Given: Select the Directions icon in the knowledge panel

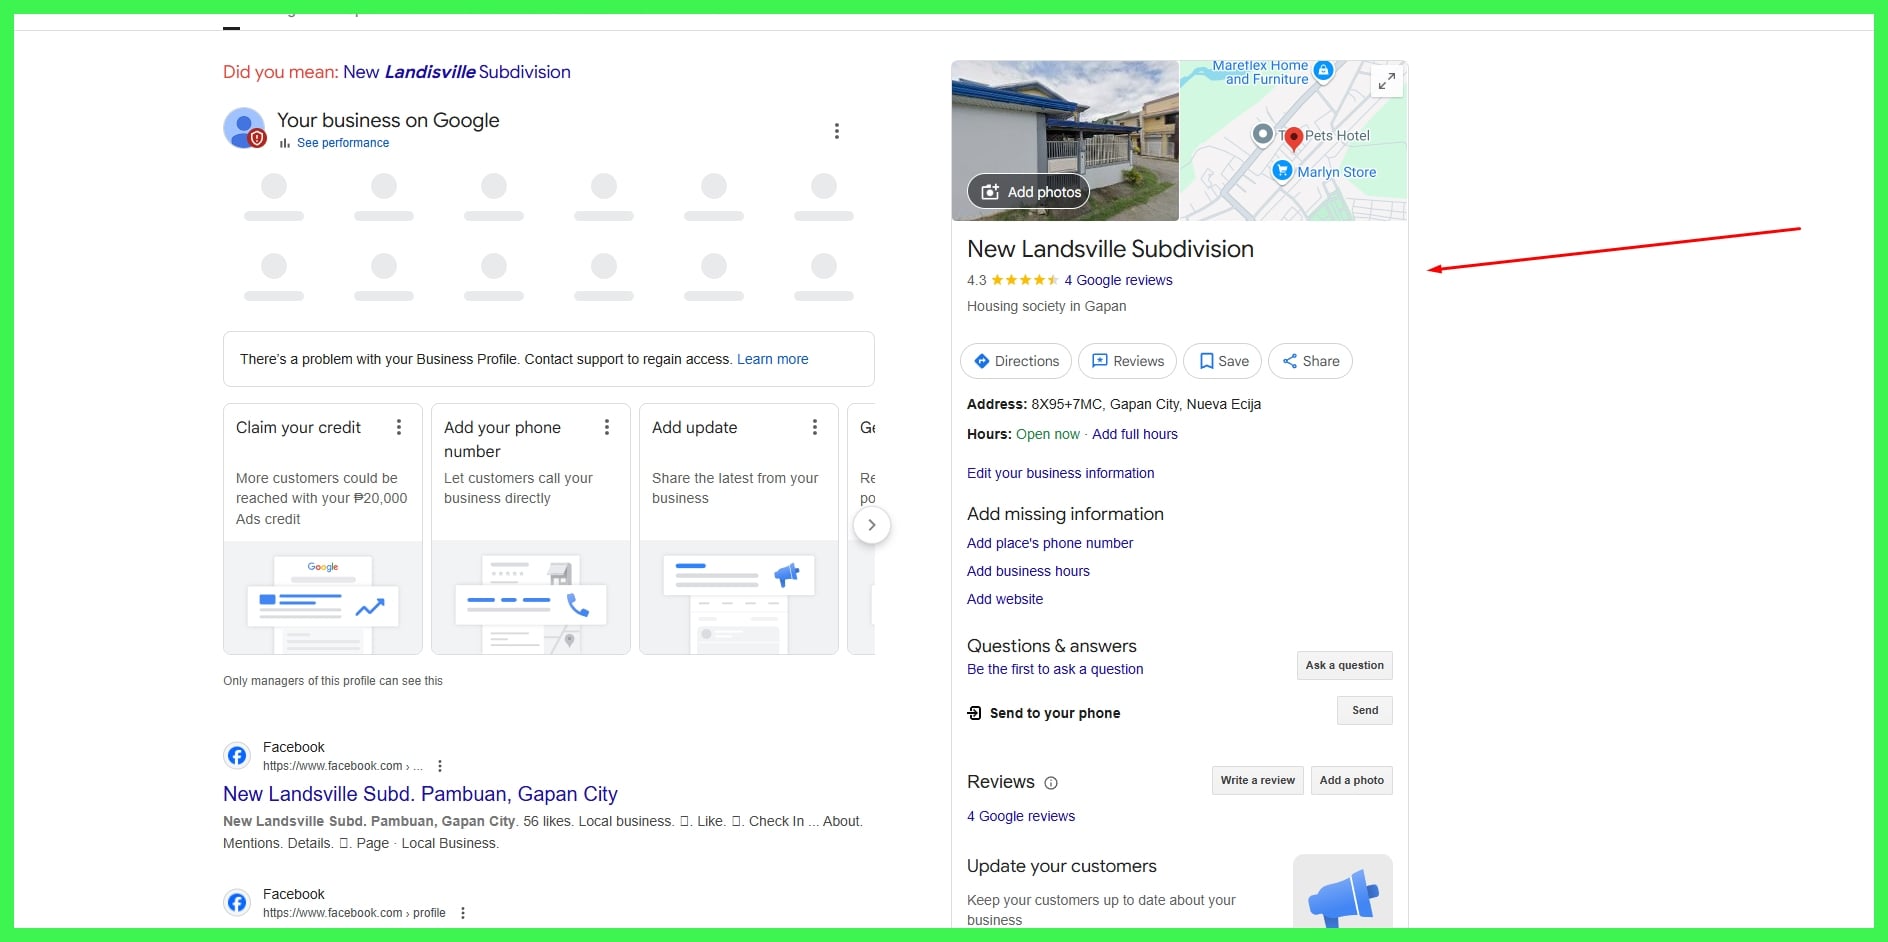Looking at the screenshot, I should tap(983, 361).
